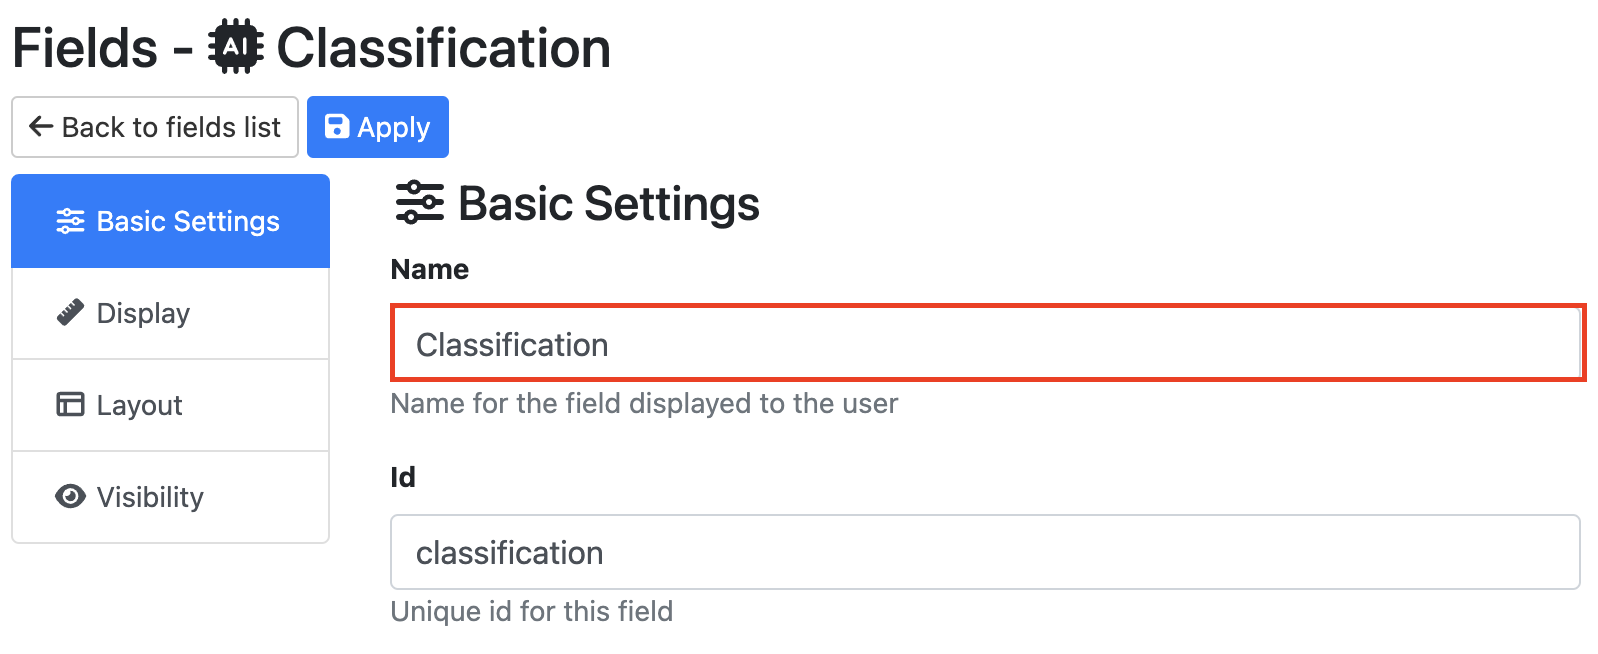This screenshot has width=1598, height=654.
Task: Open the Display settings tab
Action: pyautogui.click(x=143, y=313)
